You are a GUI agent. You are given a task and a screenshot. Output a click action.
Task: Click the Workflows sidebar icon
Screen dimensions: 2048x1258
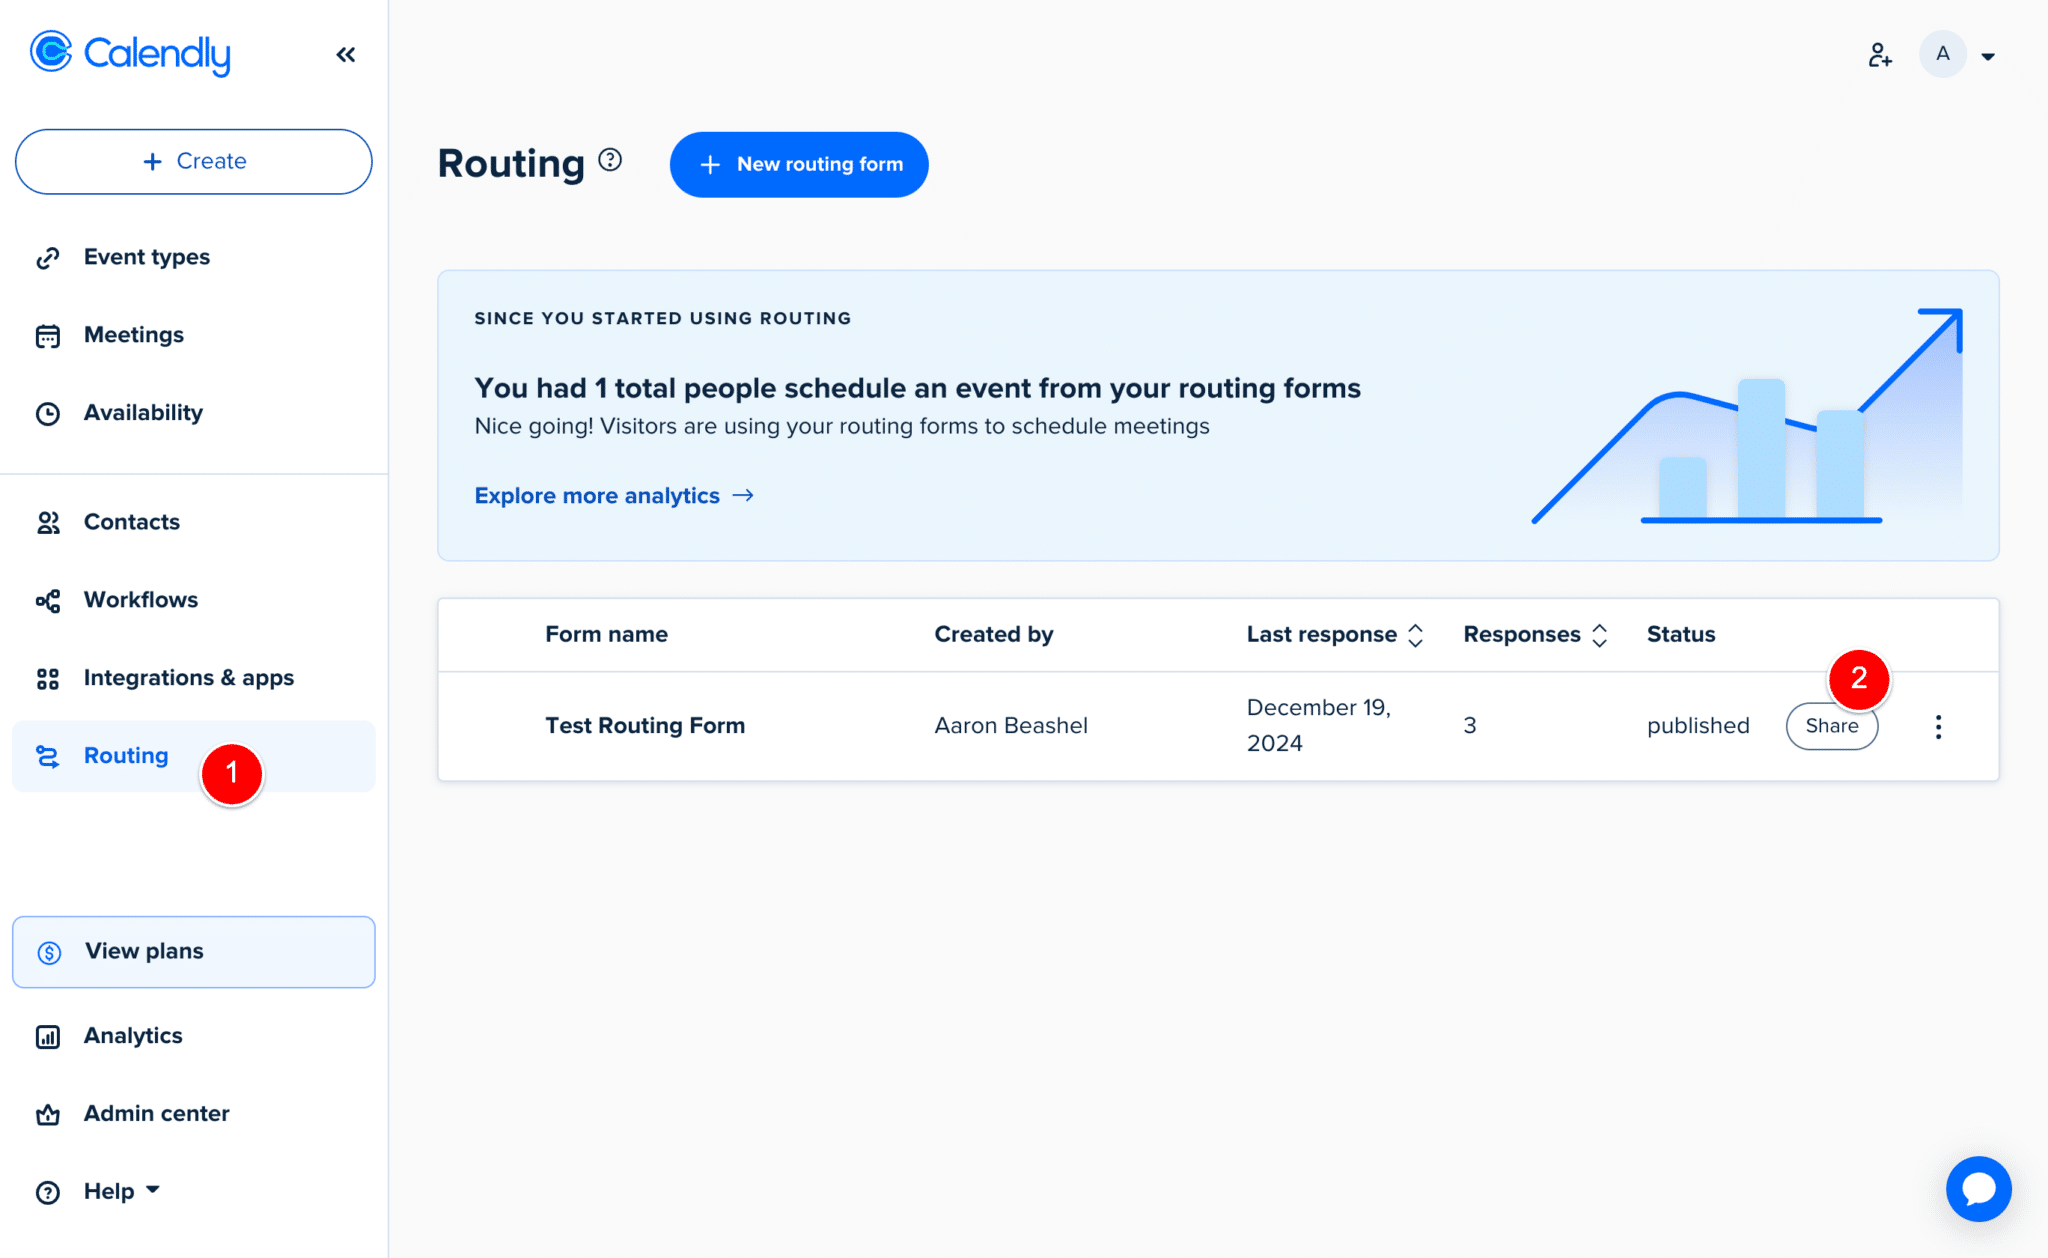coord(48,600)
